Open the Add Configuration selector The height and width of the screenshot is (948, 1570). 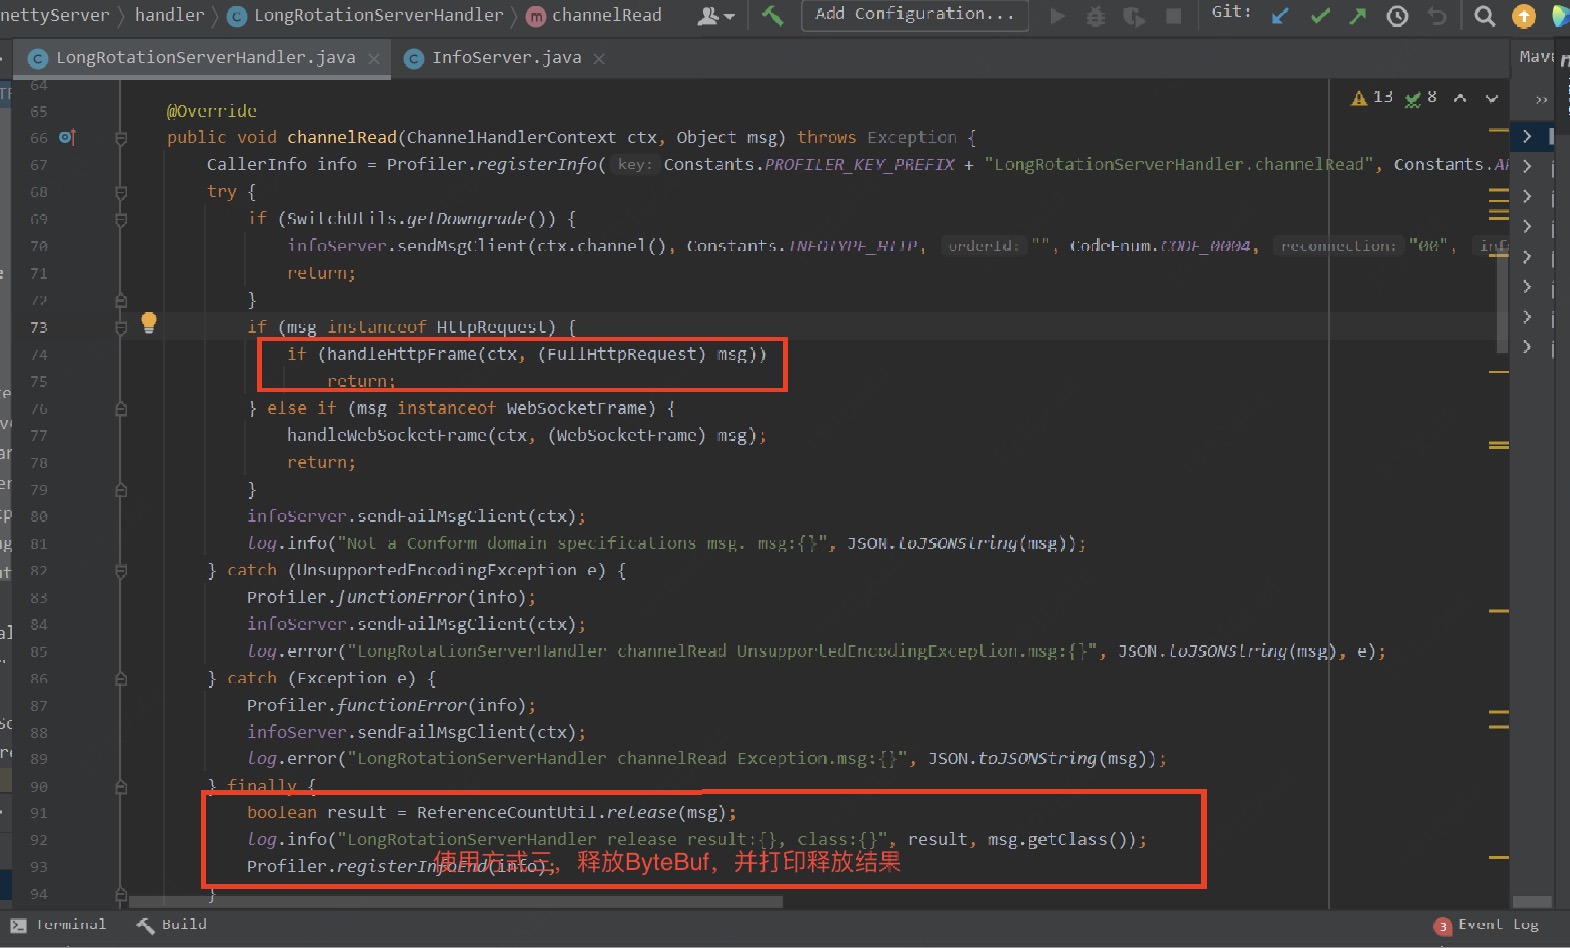coord(915,14)
